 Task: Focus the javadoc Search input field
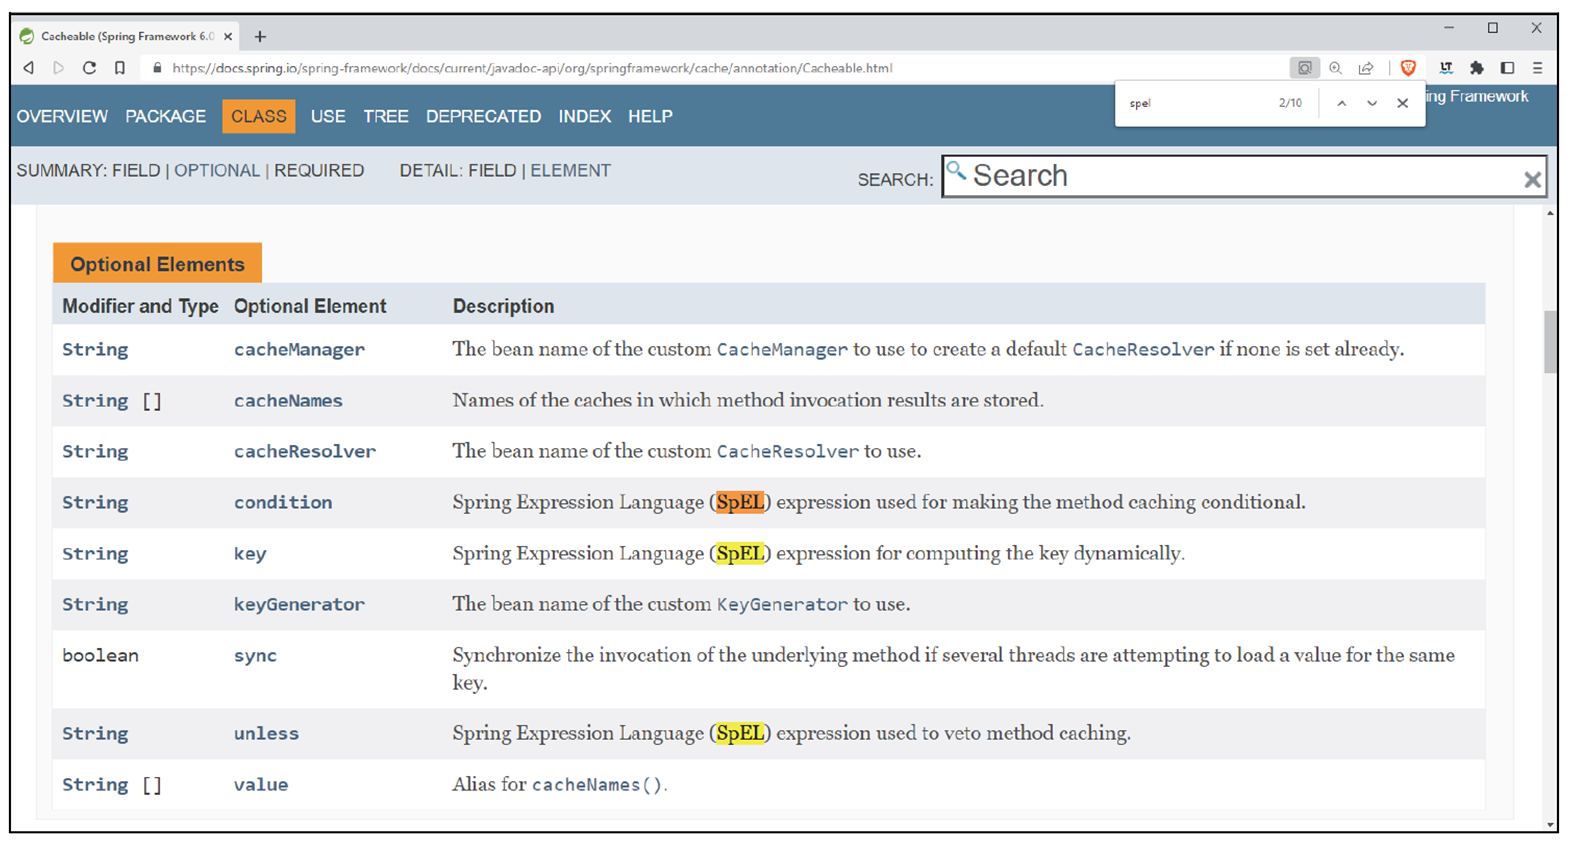(1244, 176)
